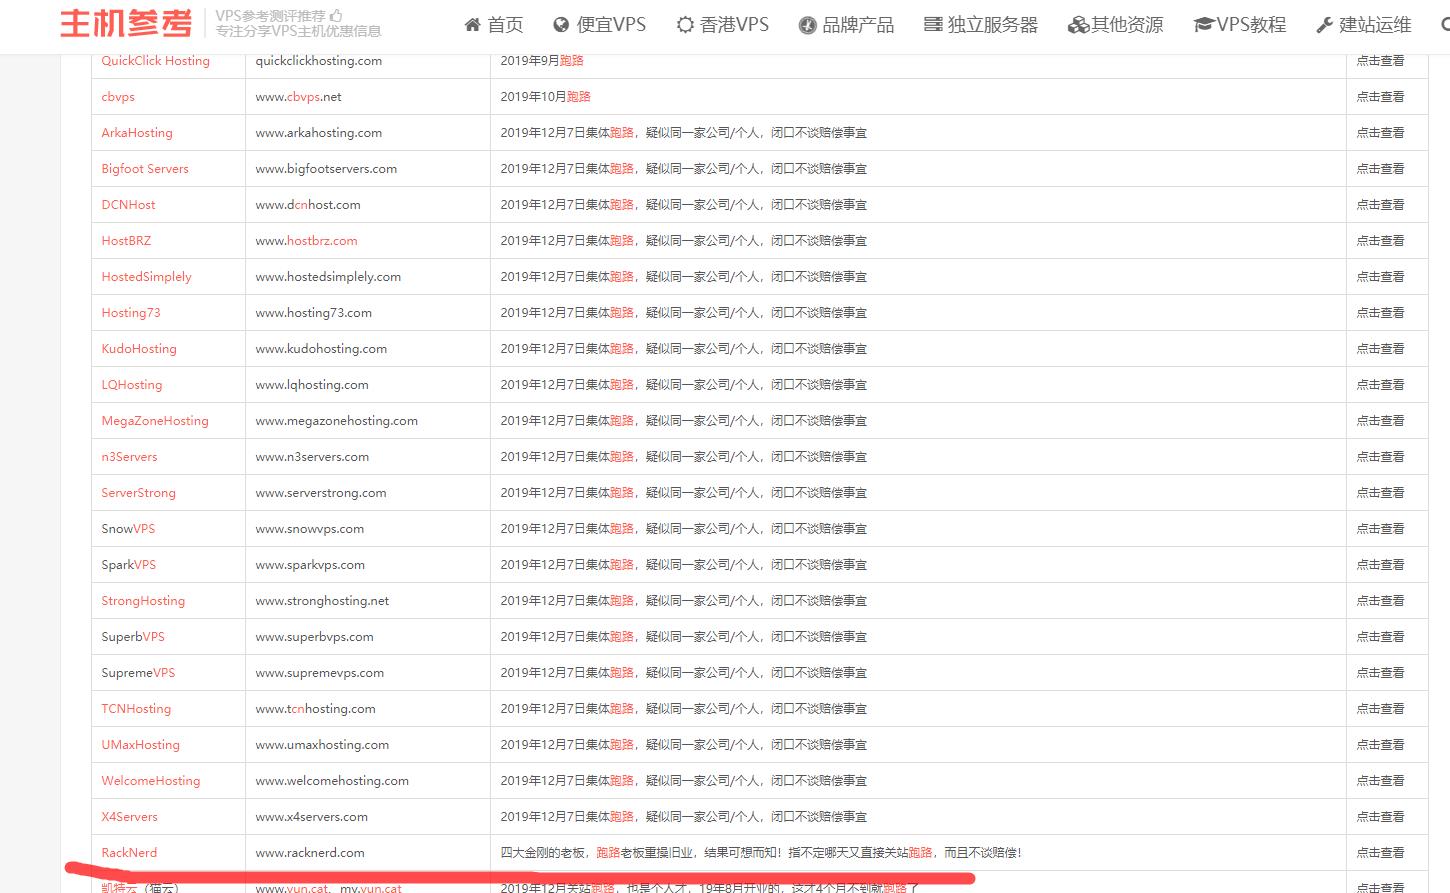Open the Bigfoot Servers link
1450x893 pixels.
145,169
